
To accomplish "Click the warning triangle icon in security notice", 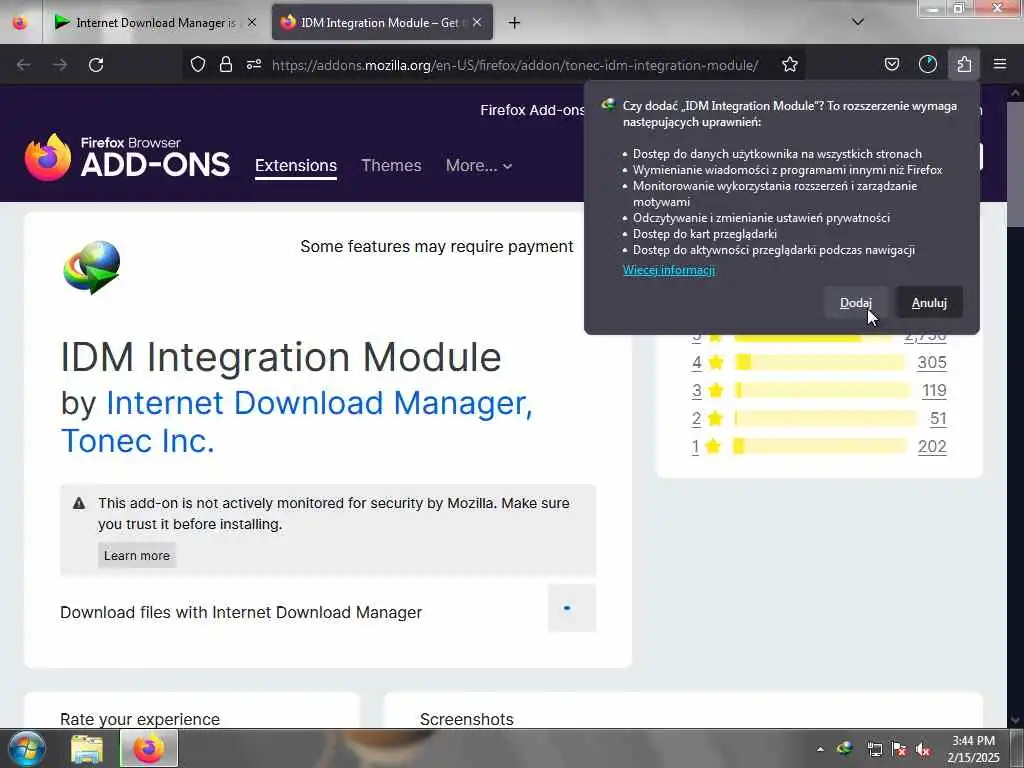I will [79, 504].
